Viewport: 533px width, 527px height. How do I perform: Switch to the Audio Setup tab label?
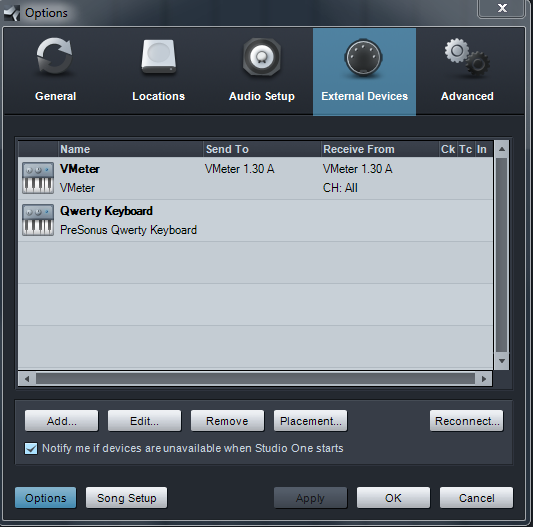point(262,96)
